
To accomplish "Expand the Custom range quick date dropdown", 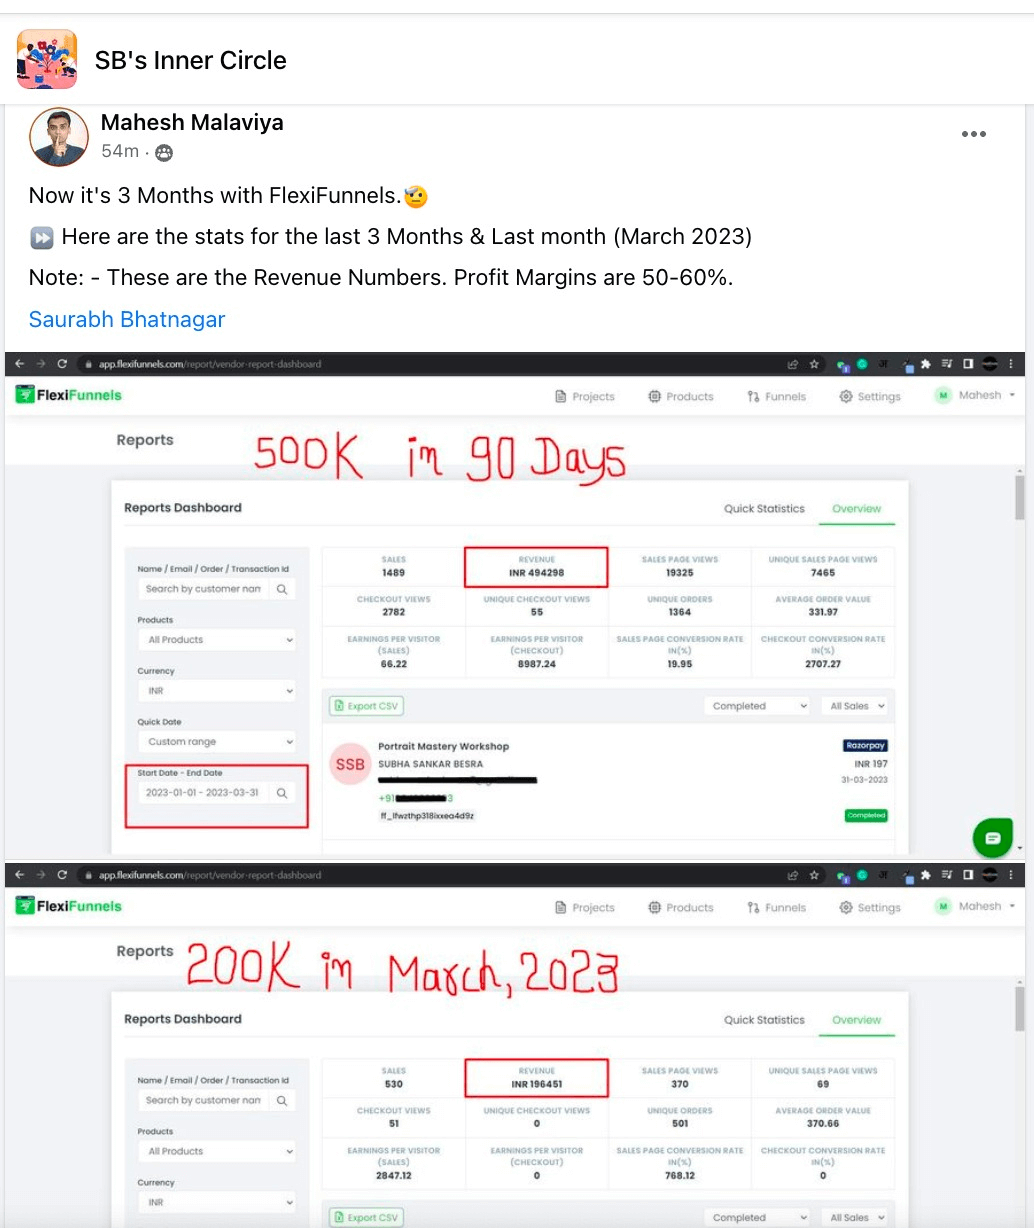I will click(x=217, y=742).
